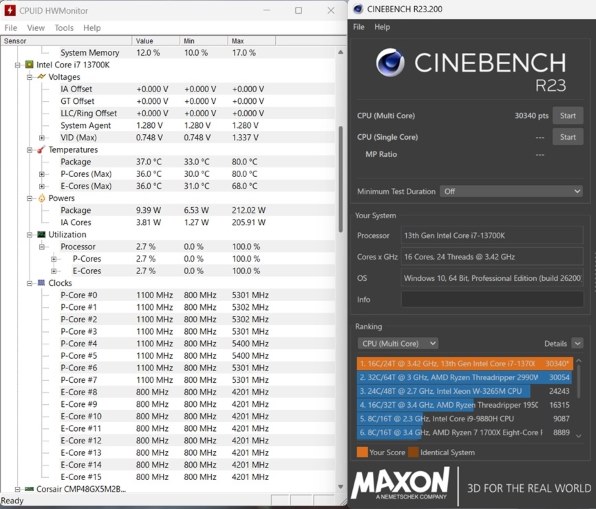This screenshot has width=596, height=509.
Task: Open HWMonitor View menu
Action: 36,28
